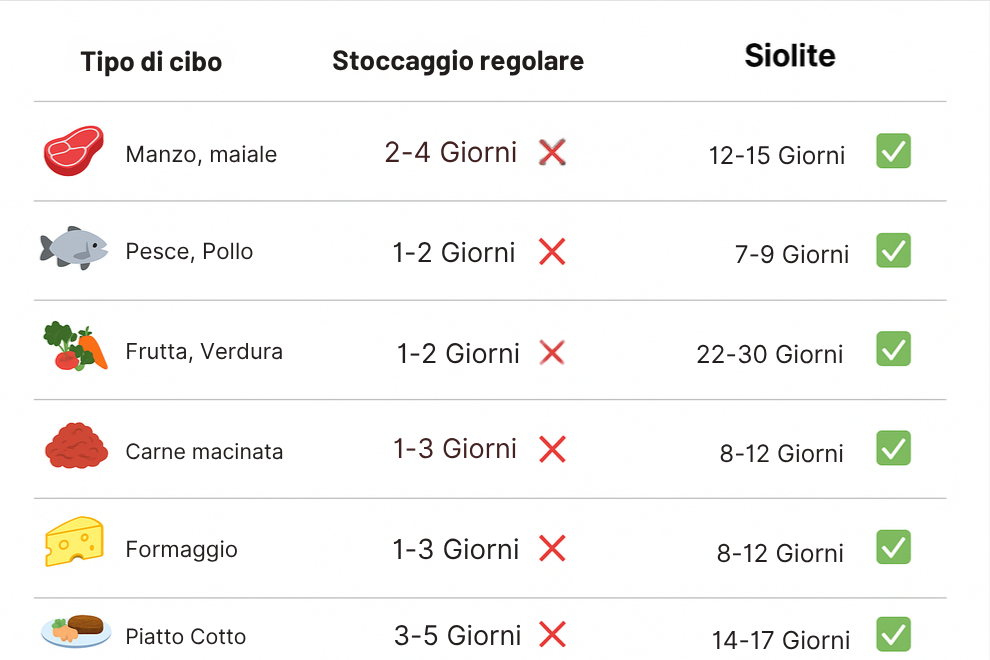The width and height of the screenshot is (990, 660).
Task: Click the Stoccaggio regolare column header
Action: click(x=458, y=61)
